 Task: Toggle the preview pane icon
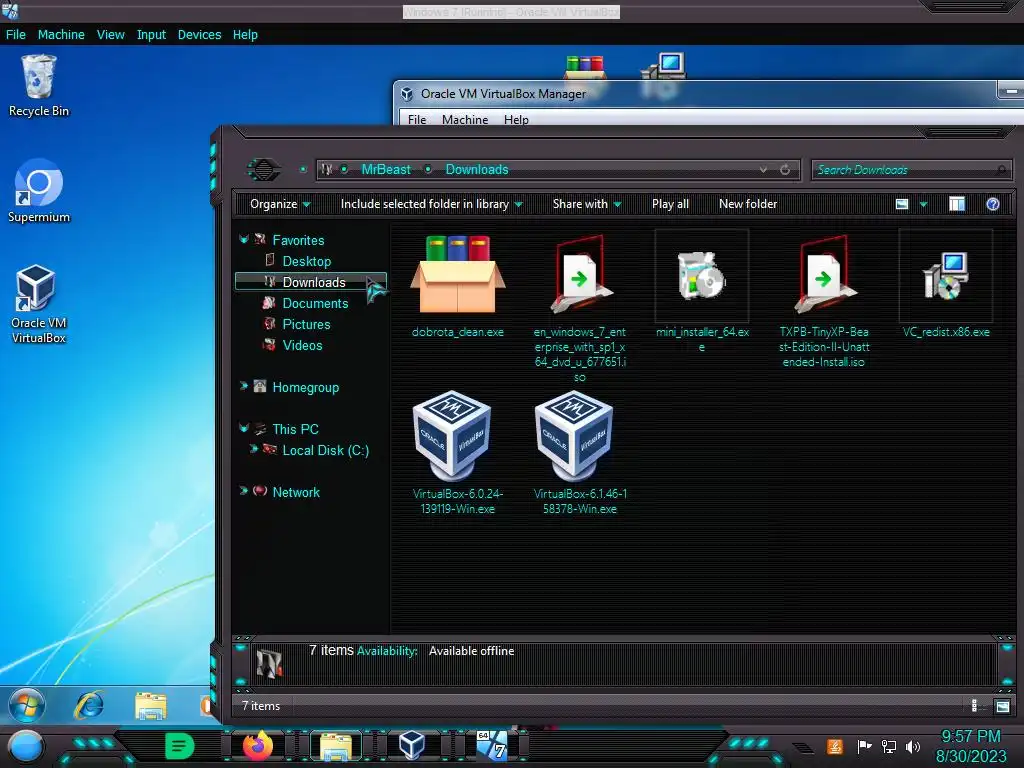pos(957,204)
